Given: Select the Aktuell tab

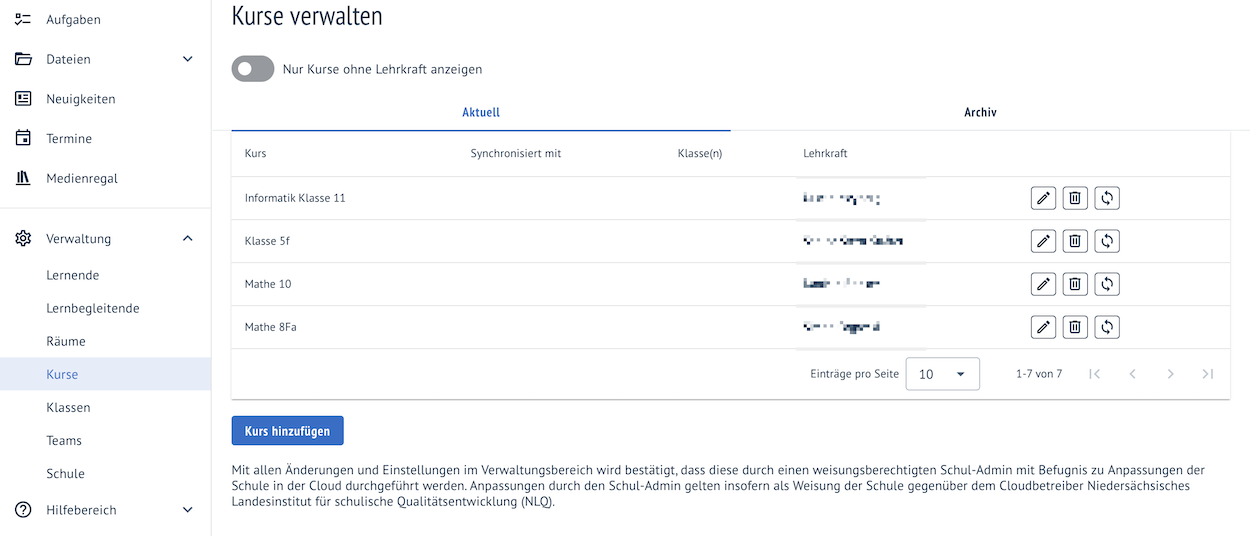Looking at the screenshot, I should click(x=481, y=112).
